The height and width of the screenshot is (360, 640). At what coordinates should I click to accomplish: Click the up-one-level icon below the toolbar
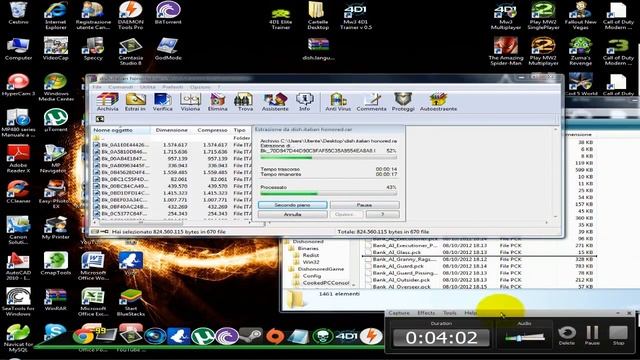tap(100, 119)
